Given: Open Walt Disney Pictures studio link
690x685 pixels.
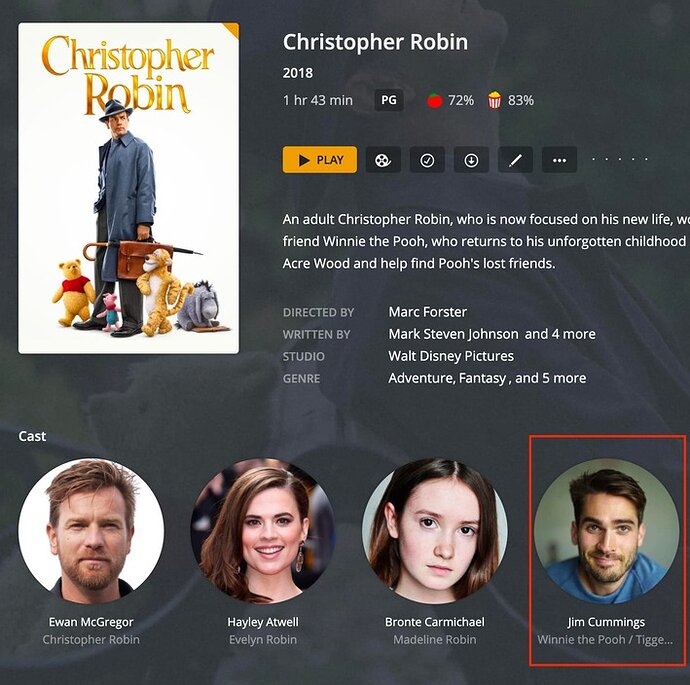Looking at the screenshot, I should (451, 356).
